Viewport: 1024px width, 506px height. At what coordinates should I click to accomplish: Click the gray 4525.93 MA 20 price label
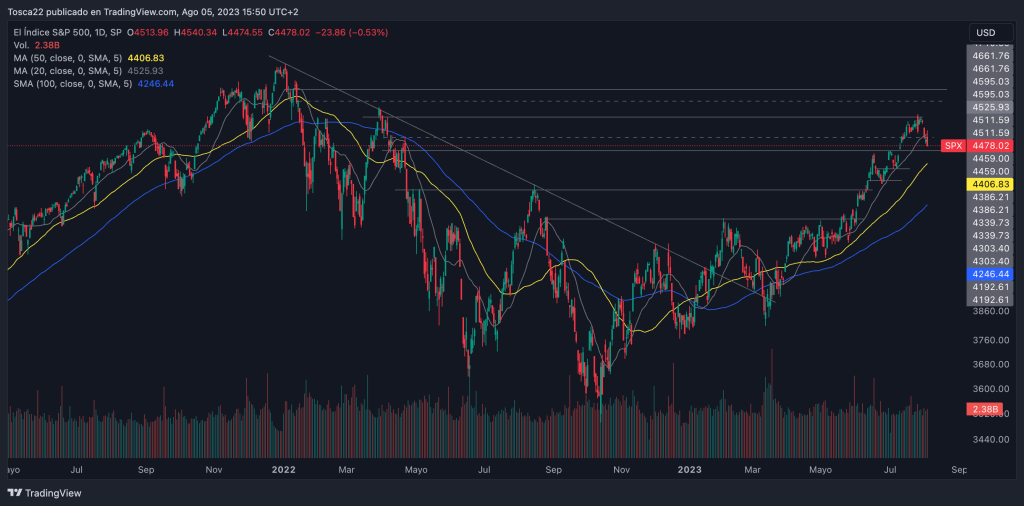click(990, 107)
